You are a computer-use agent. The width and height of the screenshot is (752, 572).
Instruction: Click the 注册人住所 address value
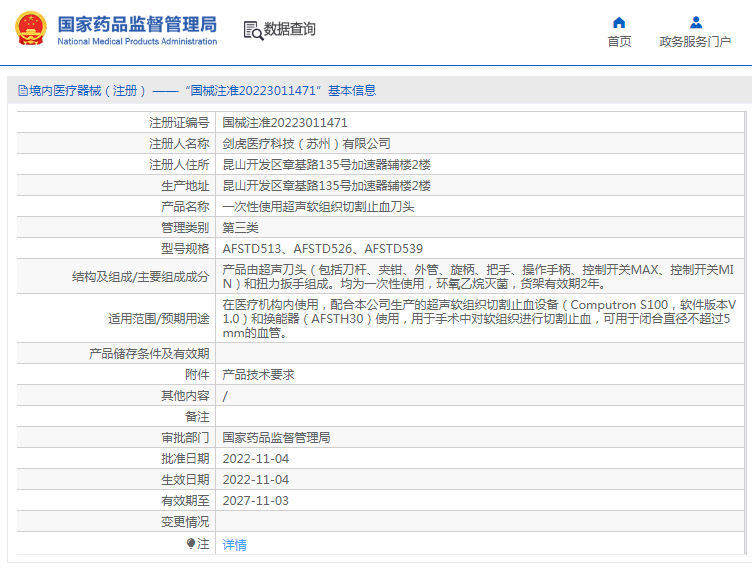pyautogui.click(x=327, y=165)
